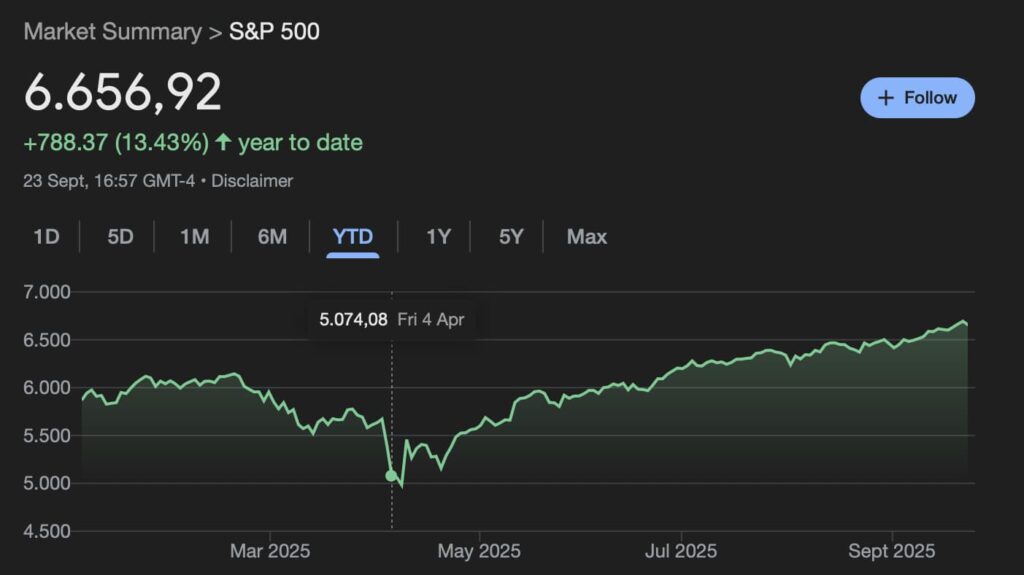Click the green dot on the chart line
Image resolution: width=1024 pixels, height=575 pixels.
pyautogui.click(x=391, y=476)
